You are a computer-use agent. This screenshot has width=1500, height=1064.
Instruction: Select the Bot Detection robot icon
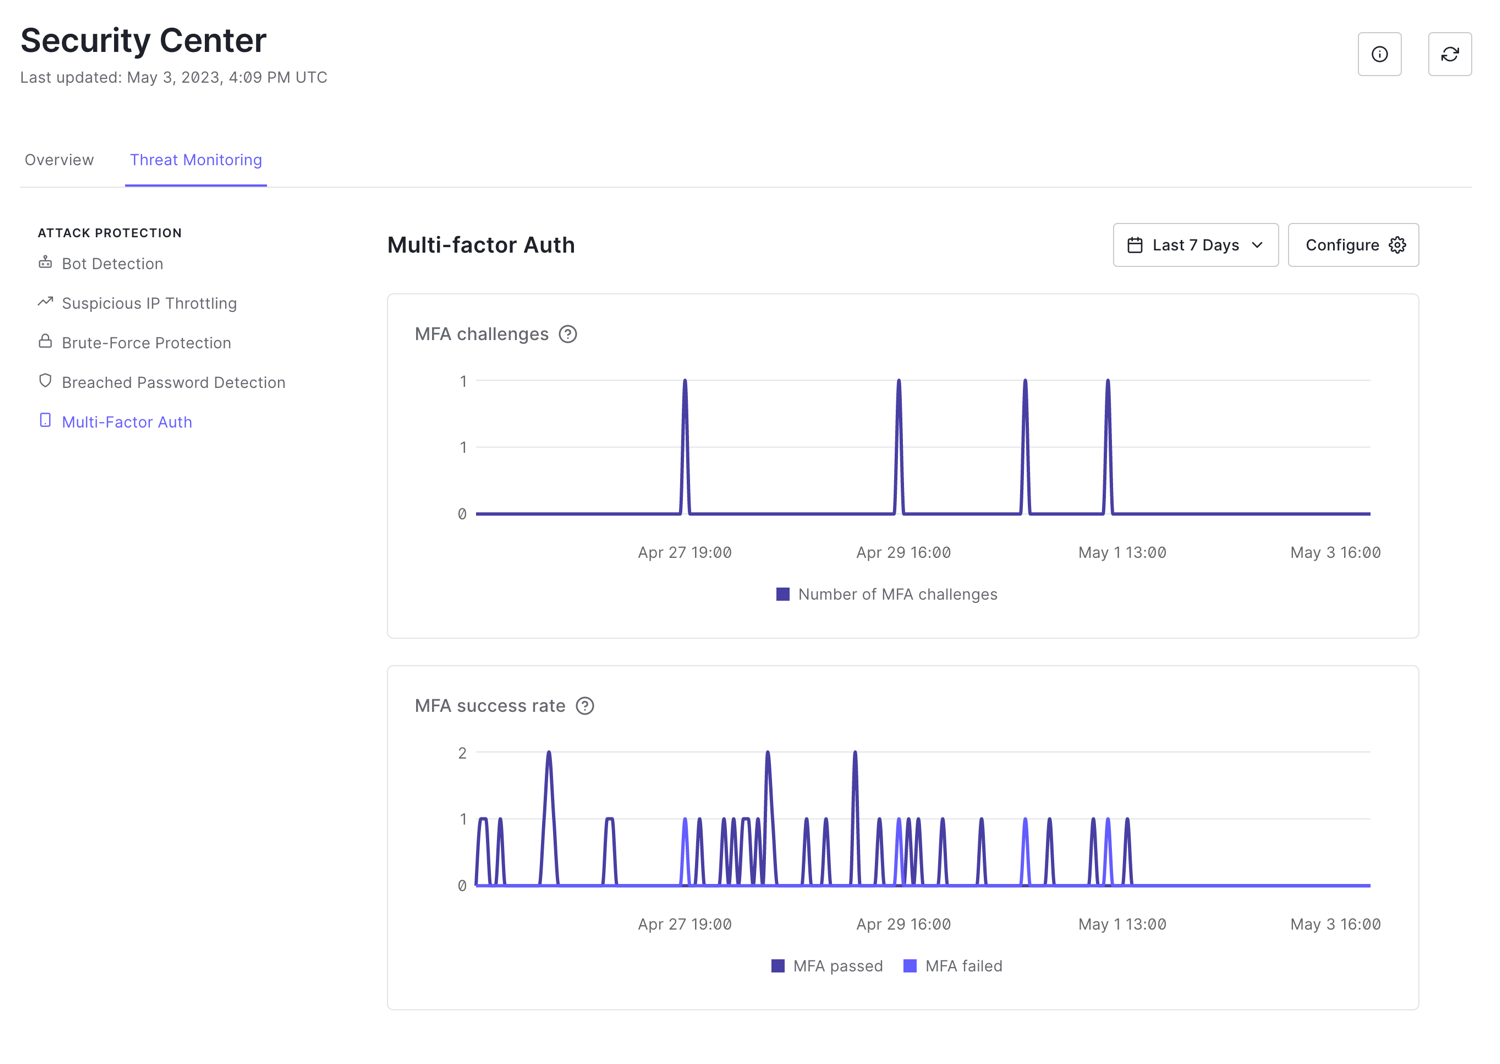click(45, 262)
